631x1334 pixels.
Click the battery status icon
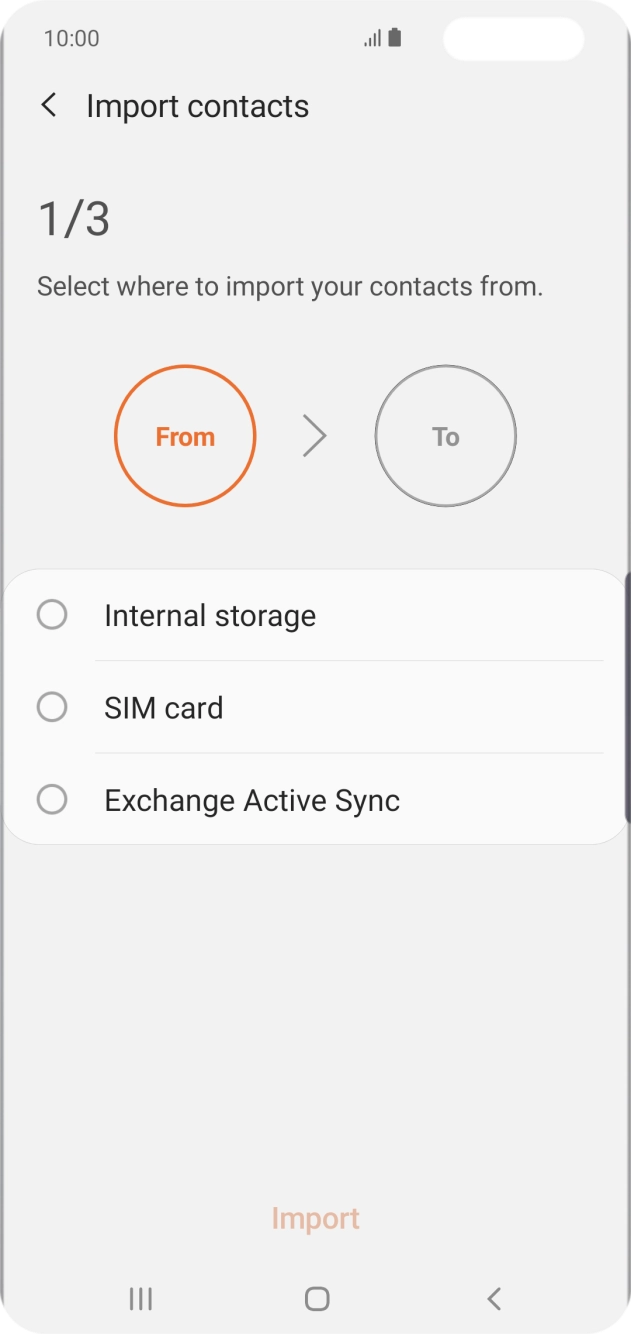click(394, 38)
